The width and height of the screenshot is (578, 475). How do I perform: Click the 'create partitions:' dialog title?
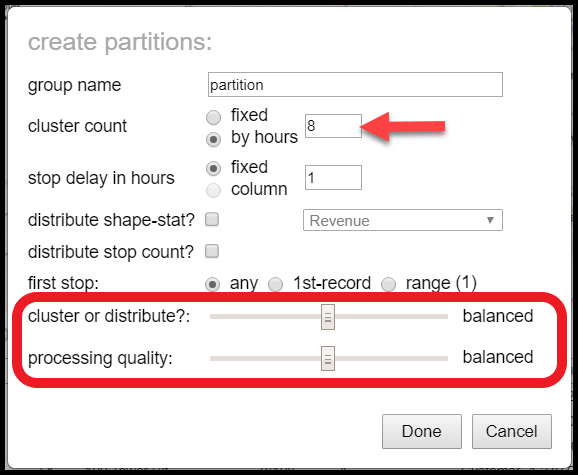pos(120,42)
